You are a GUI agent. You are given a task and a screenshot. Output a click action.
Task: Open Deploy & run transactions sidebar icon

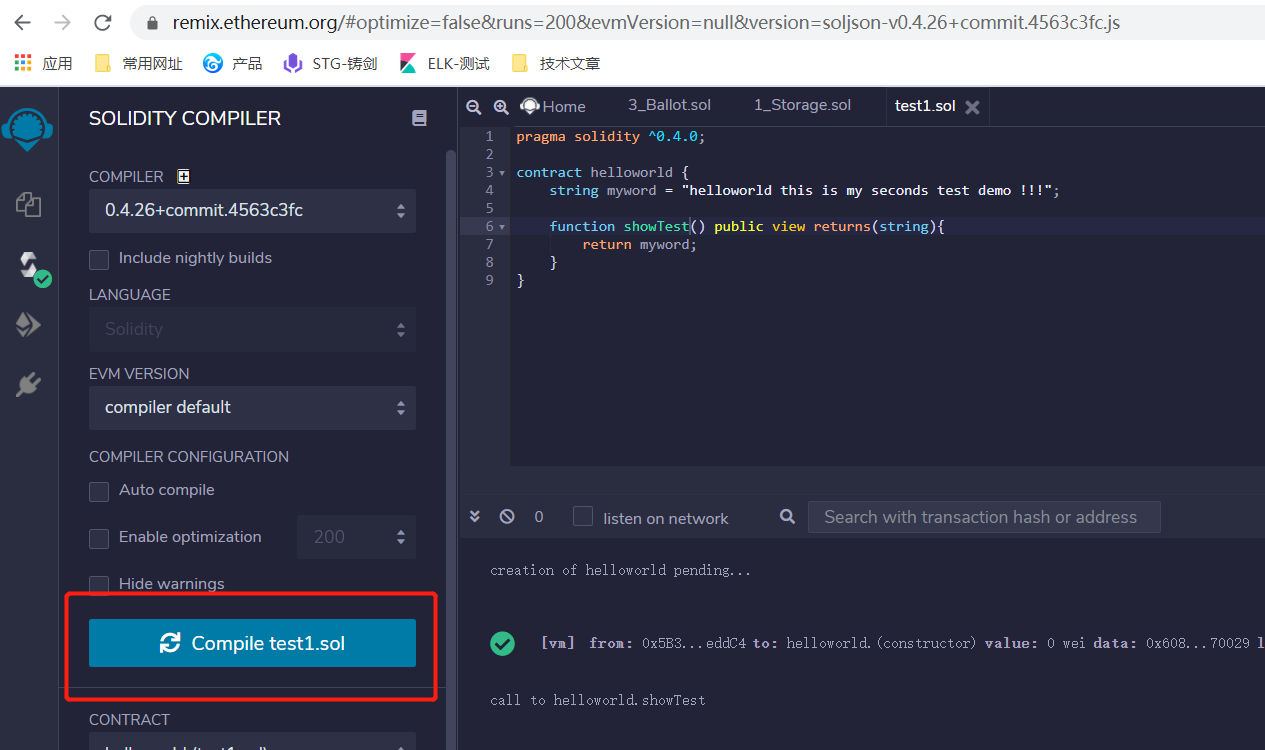[x=28, y=324]
